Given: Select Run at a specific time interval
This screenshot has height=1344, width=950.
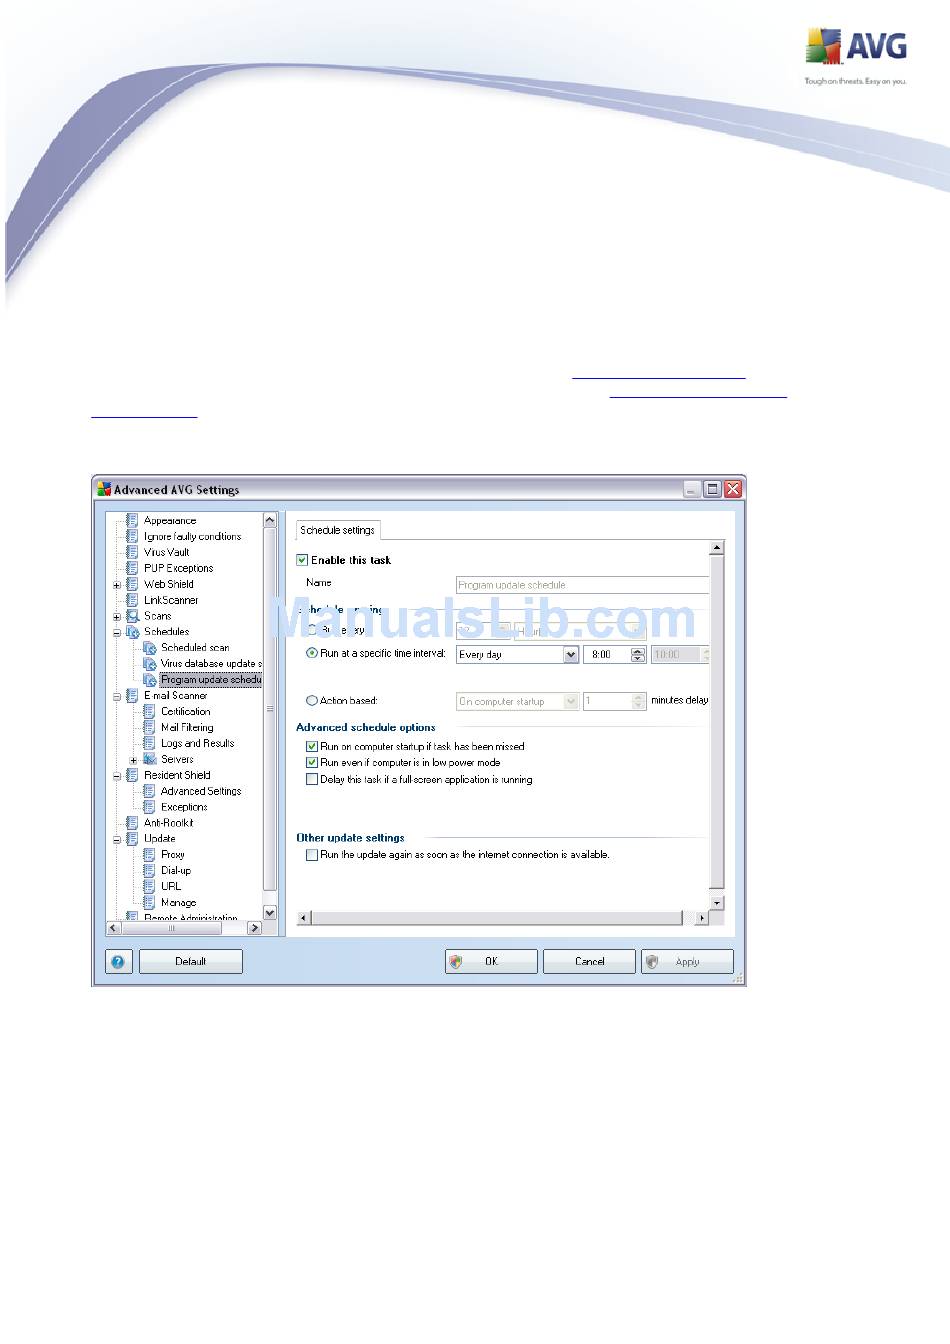Looking at the screenshot, I should point(312,653).
